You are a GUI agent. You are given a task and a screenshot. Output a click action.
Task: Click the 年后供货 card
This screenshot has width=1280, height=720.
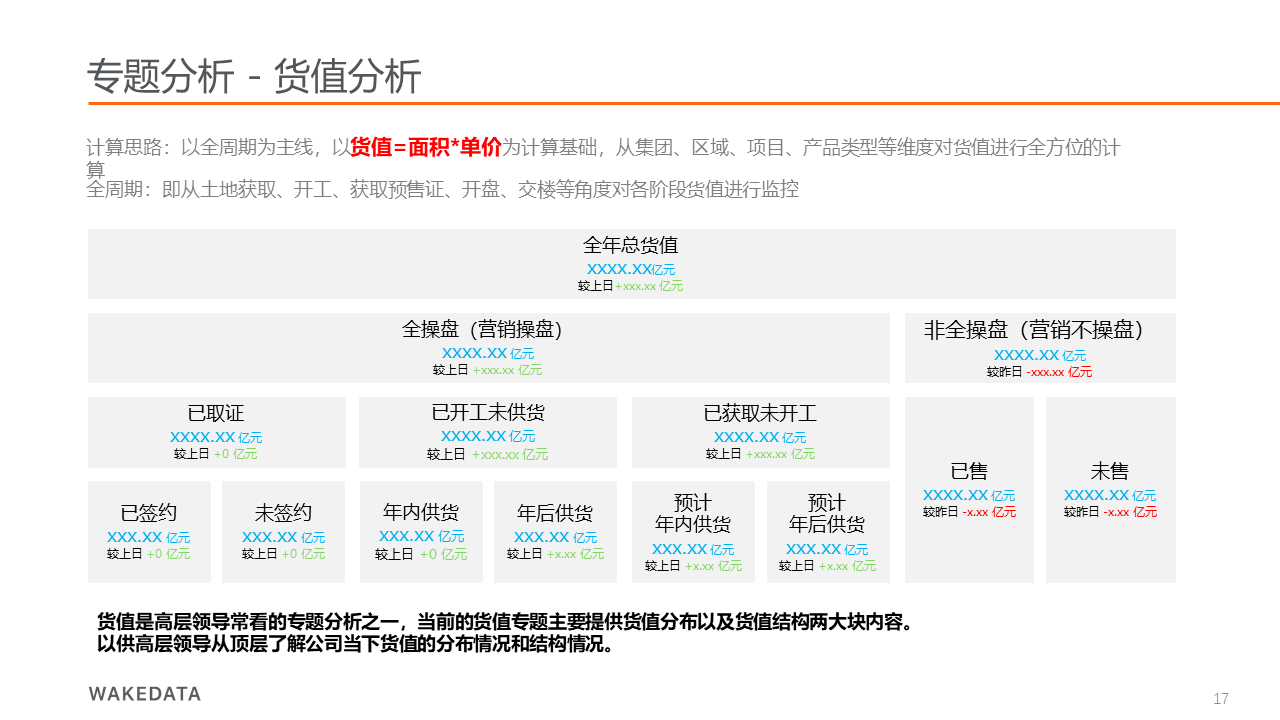pos(555,532)
